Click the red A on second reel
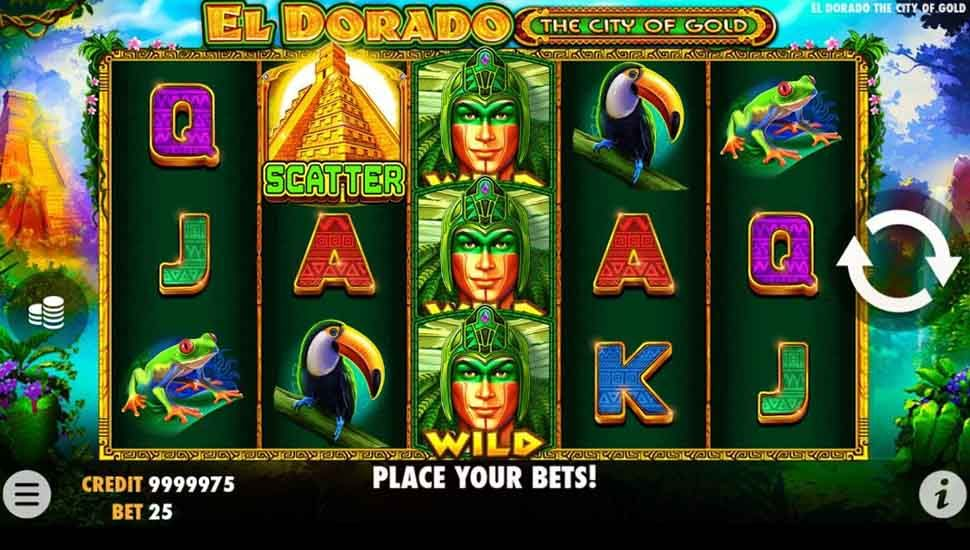This screenshot has width=970, height=550. point(334,254)
